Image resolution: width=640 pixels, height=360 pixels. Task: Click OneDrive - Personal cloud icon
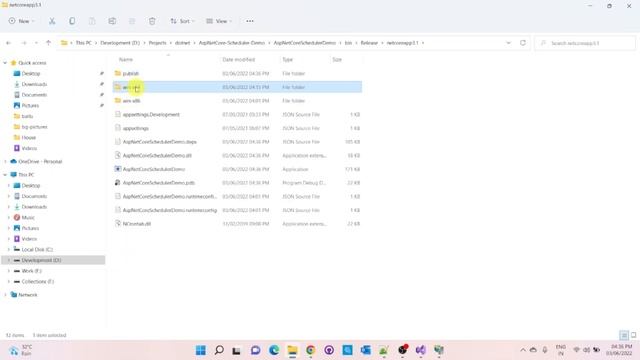13,162
